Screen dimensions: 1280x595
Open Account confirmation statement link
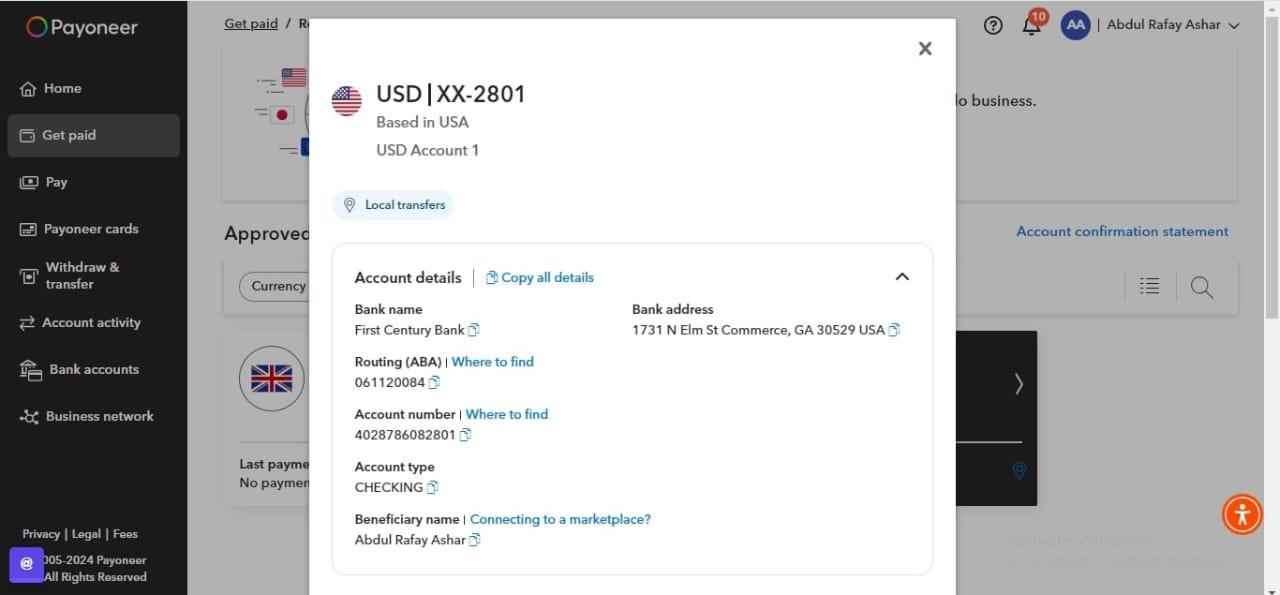tap(1122, 231)
